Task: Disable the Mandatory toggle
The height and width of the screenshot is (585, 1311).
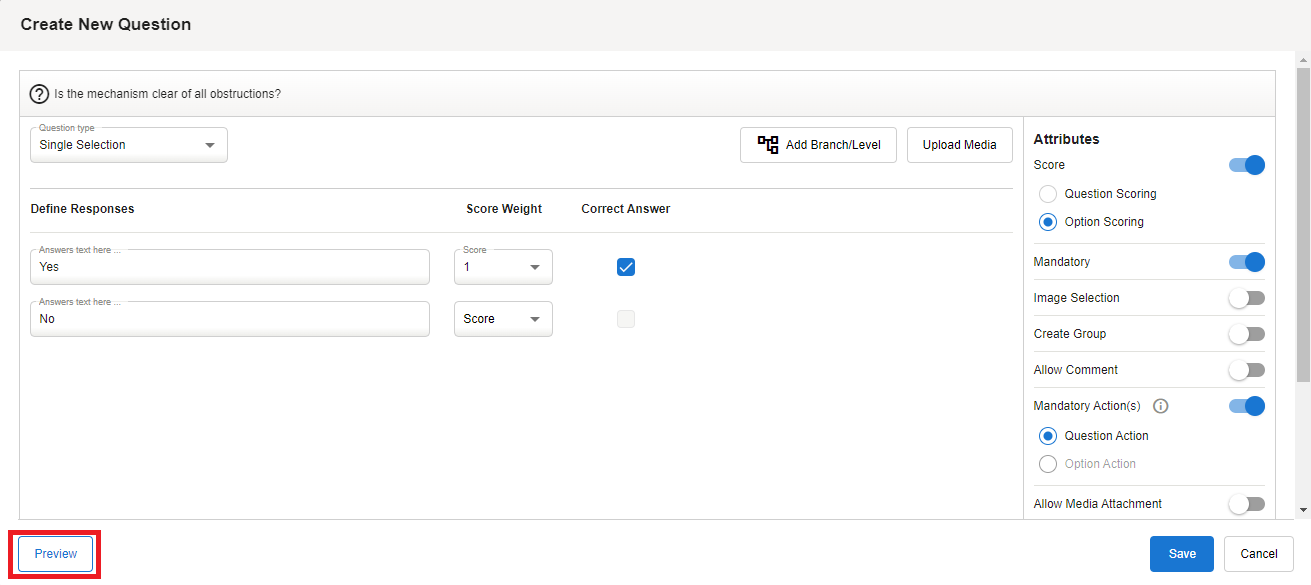Action: click(1246, 262)
